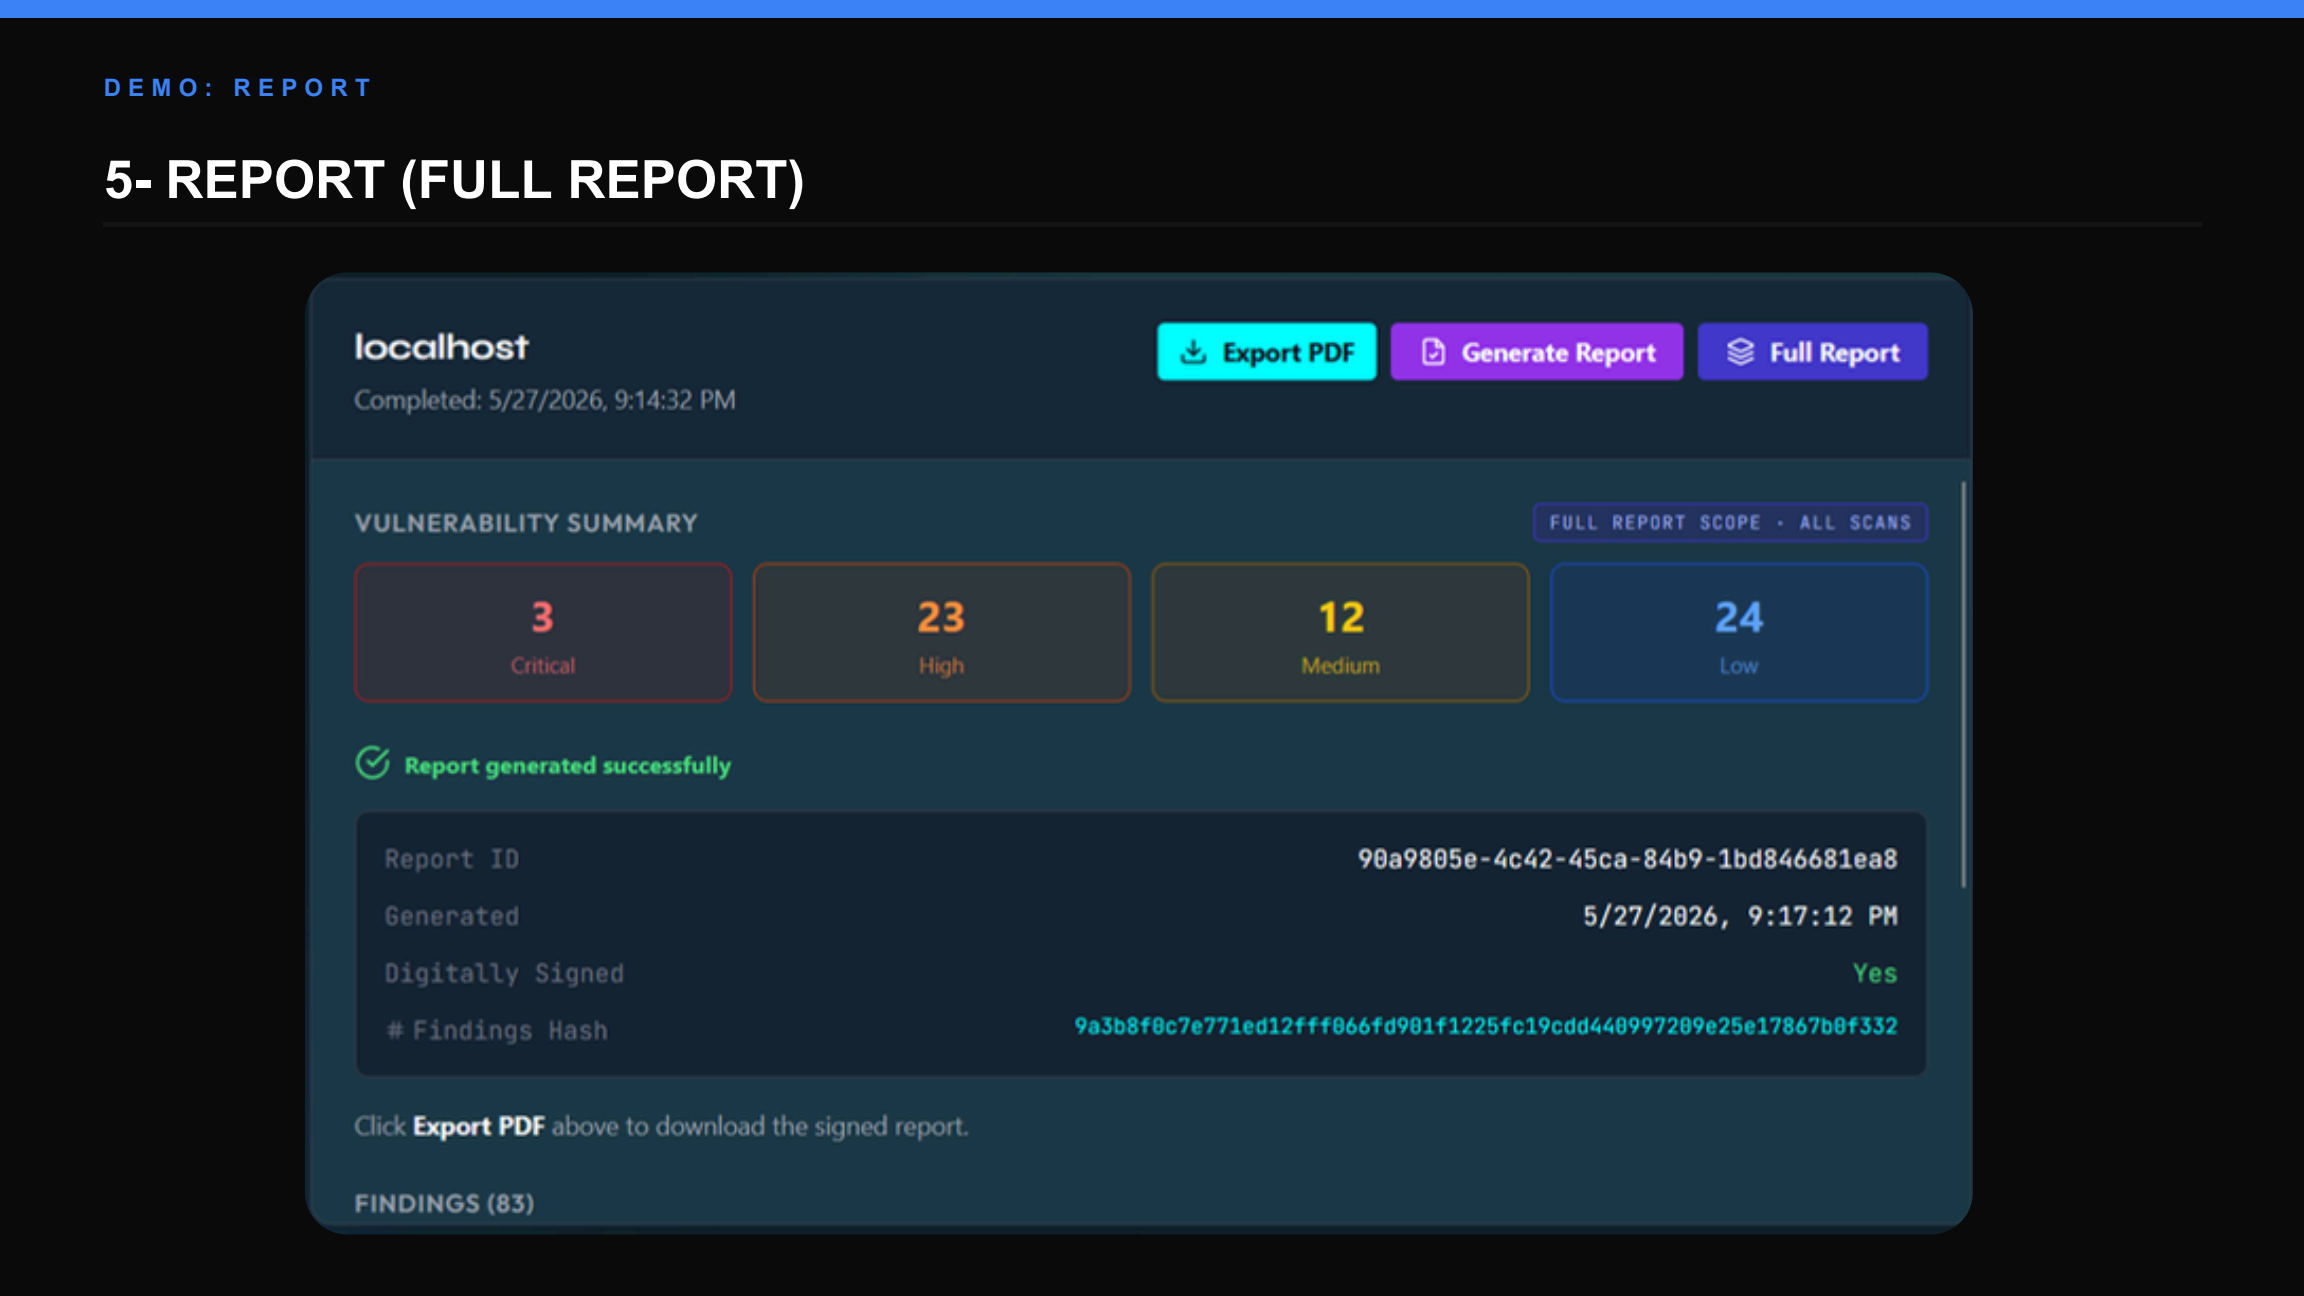Click the Digitally Signed Yes value
The width and height of the screenshot is (2304, 1296).
click(1875, 974)
